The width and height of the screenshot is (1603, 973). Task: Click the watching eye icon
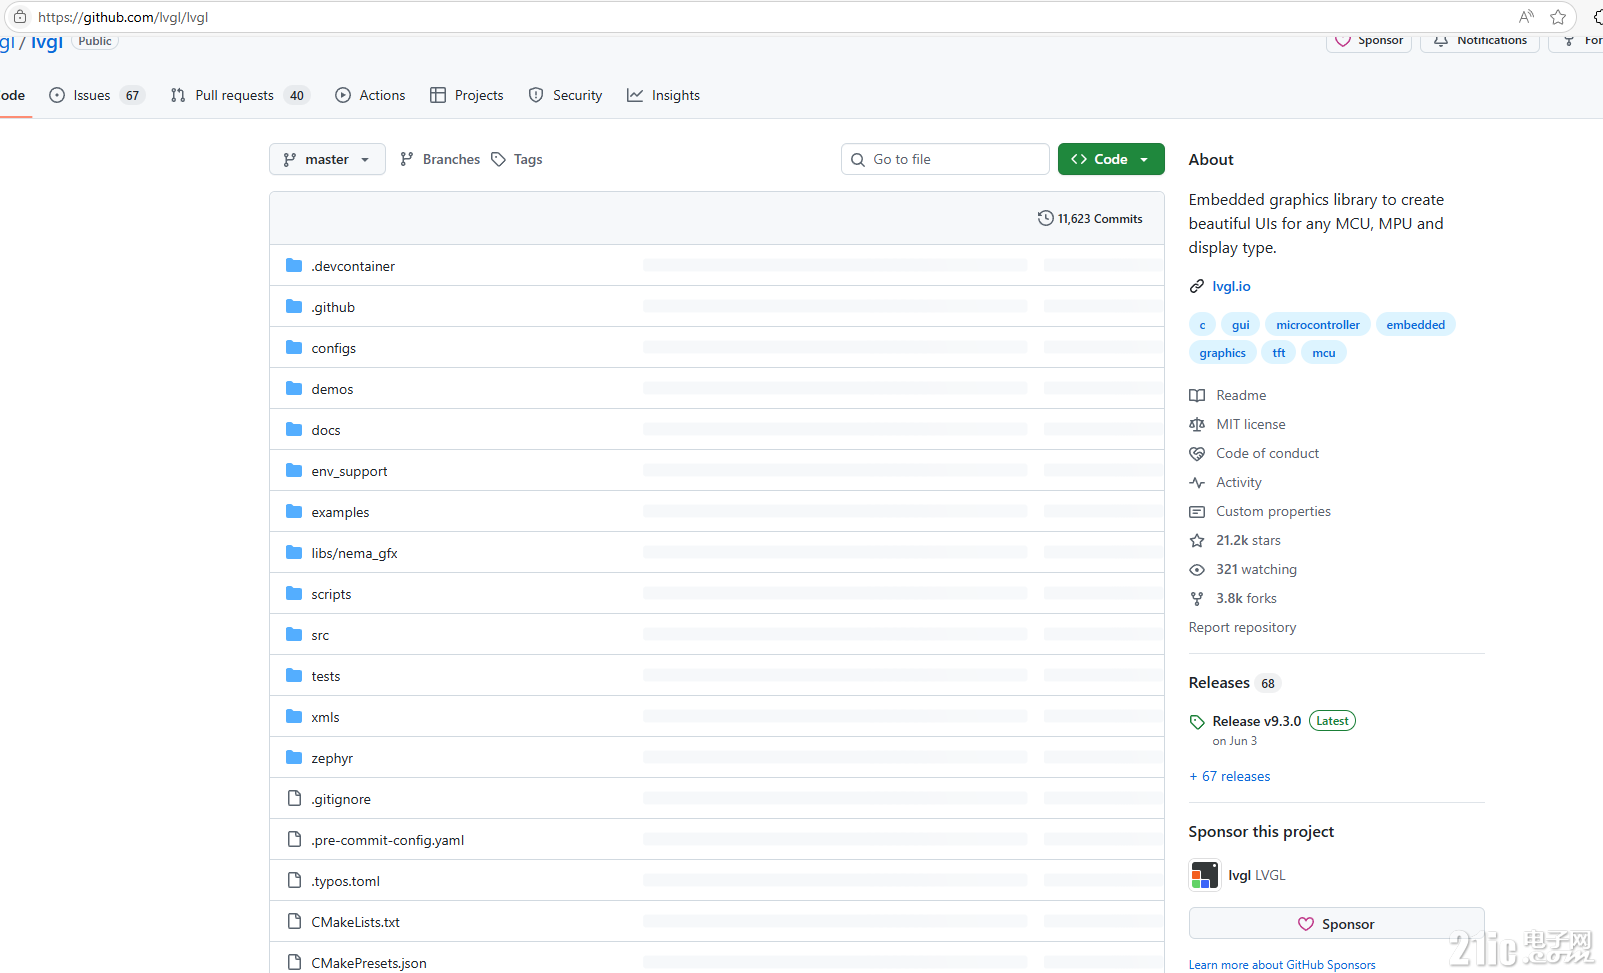point(1197,569)
